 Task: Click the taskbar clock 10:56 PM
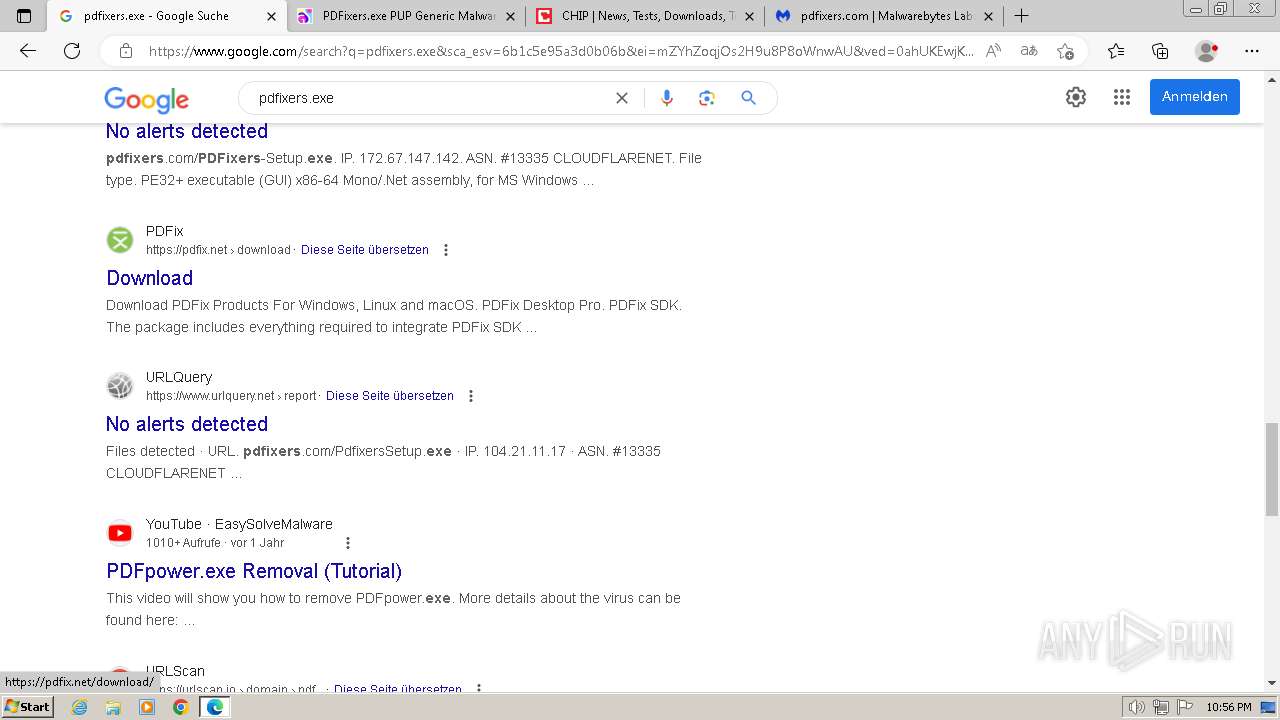1229,707
